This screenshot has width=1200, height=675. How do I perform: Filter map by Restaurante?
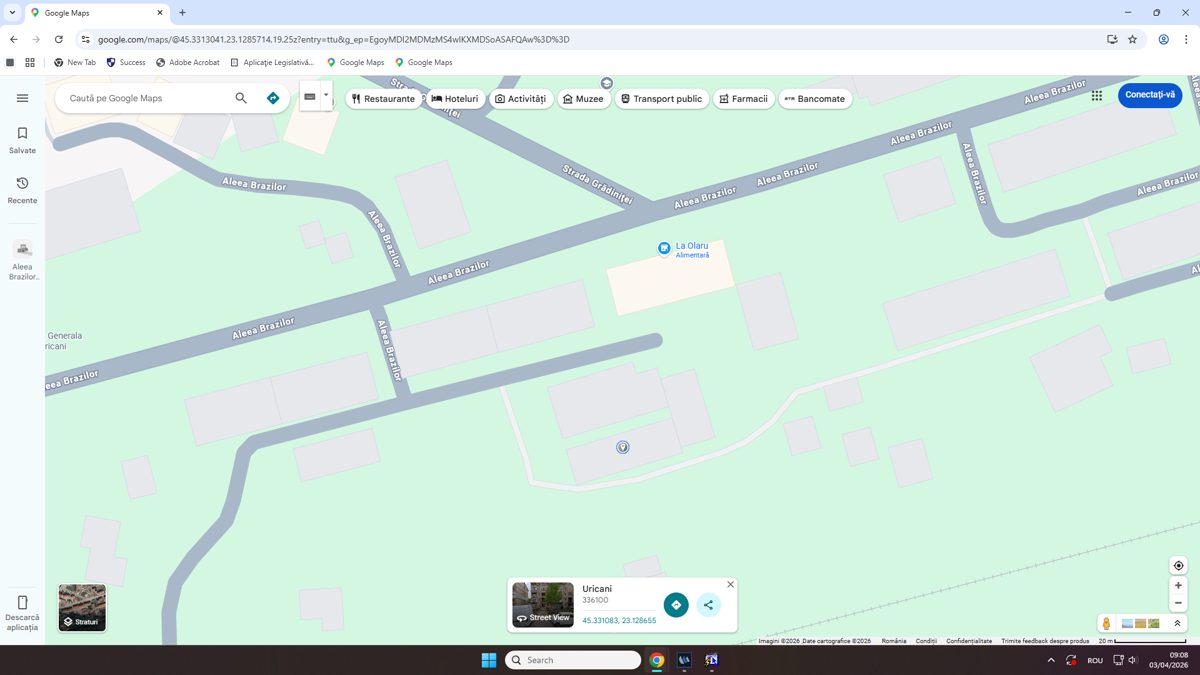tap(383, 99)
